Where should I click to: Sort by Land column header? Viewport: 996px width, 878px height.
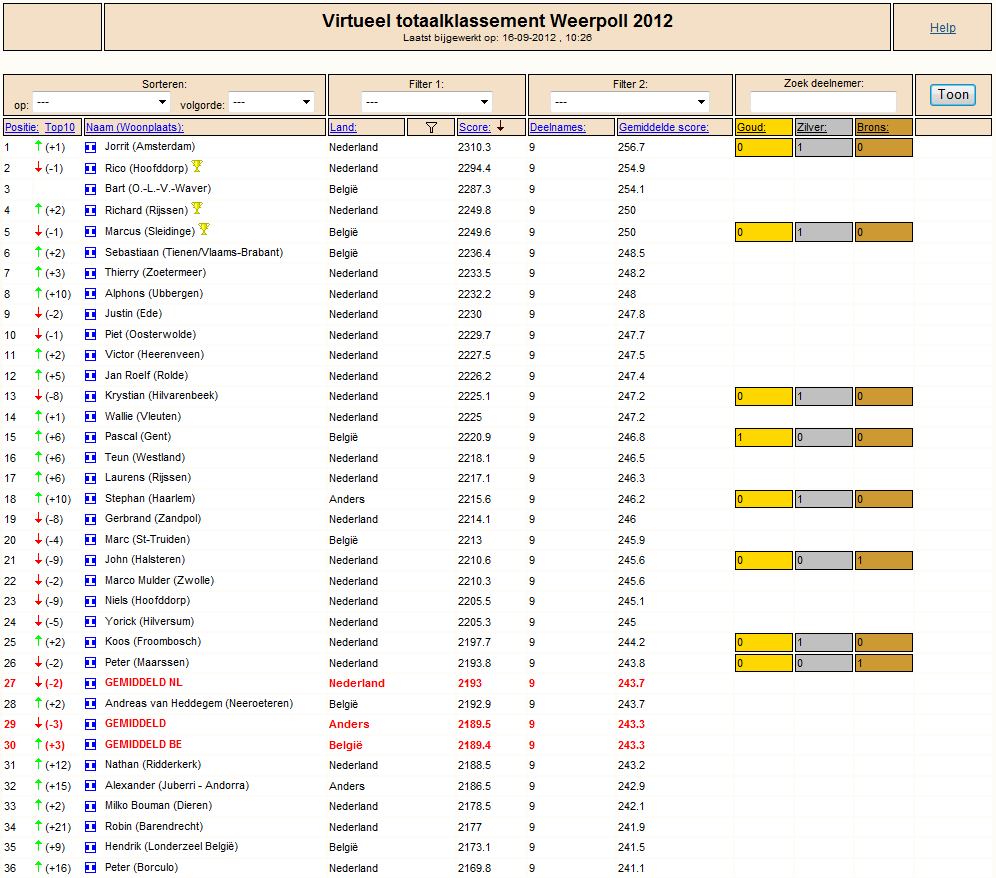point(343,127)
